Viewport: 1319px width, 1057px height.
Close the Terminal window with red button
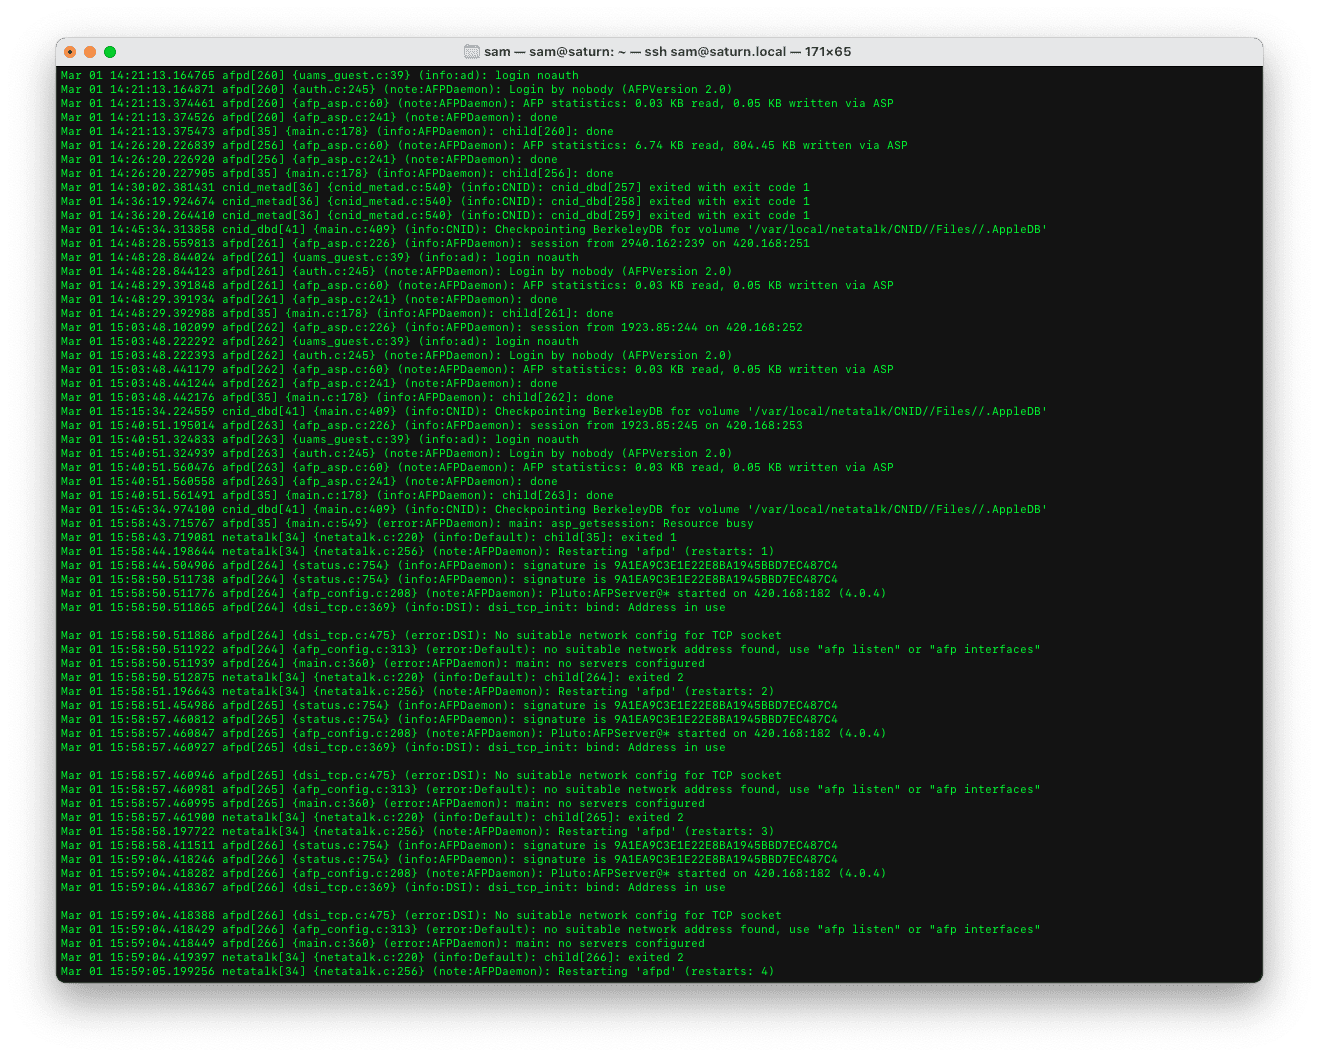[x=70, y=52]
